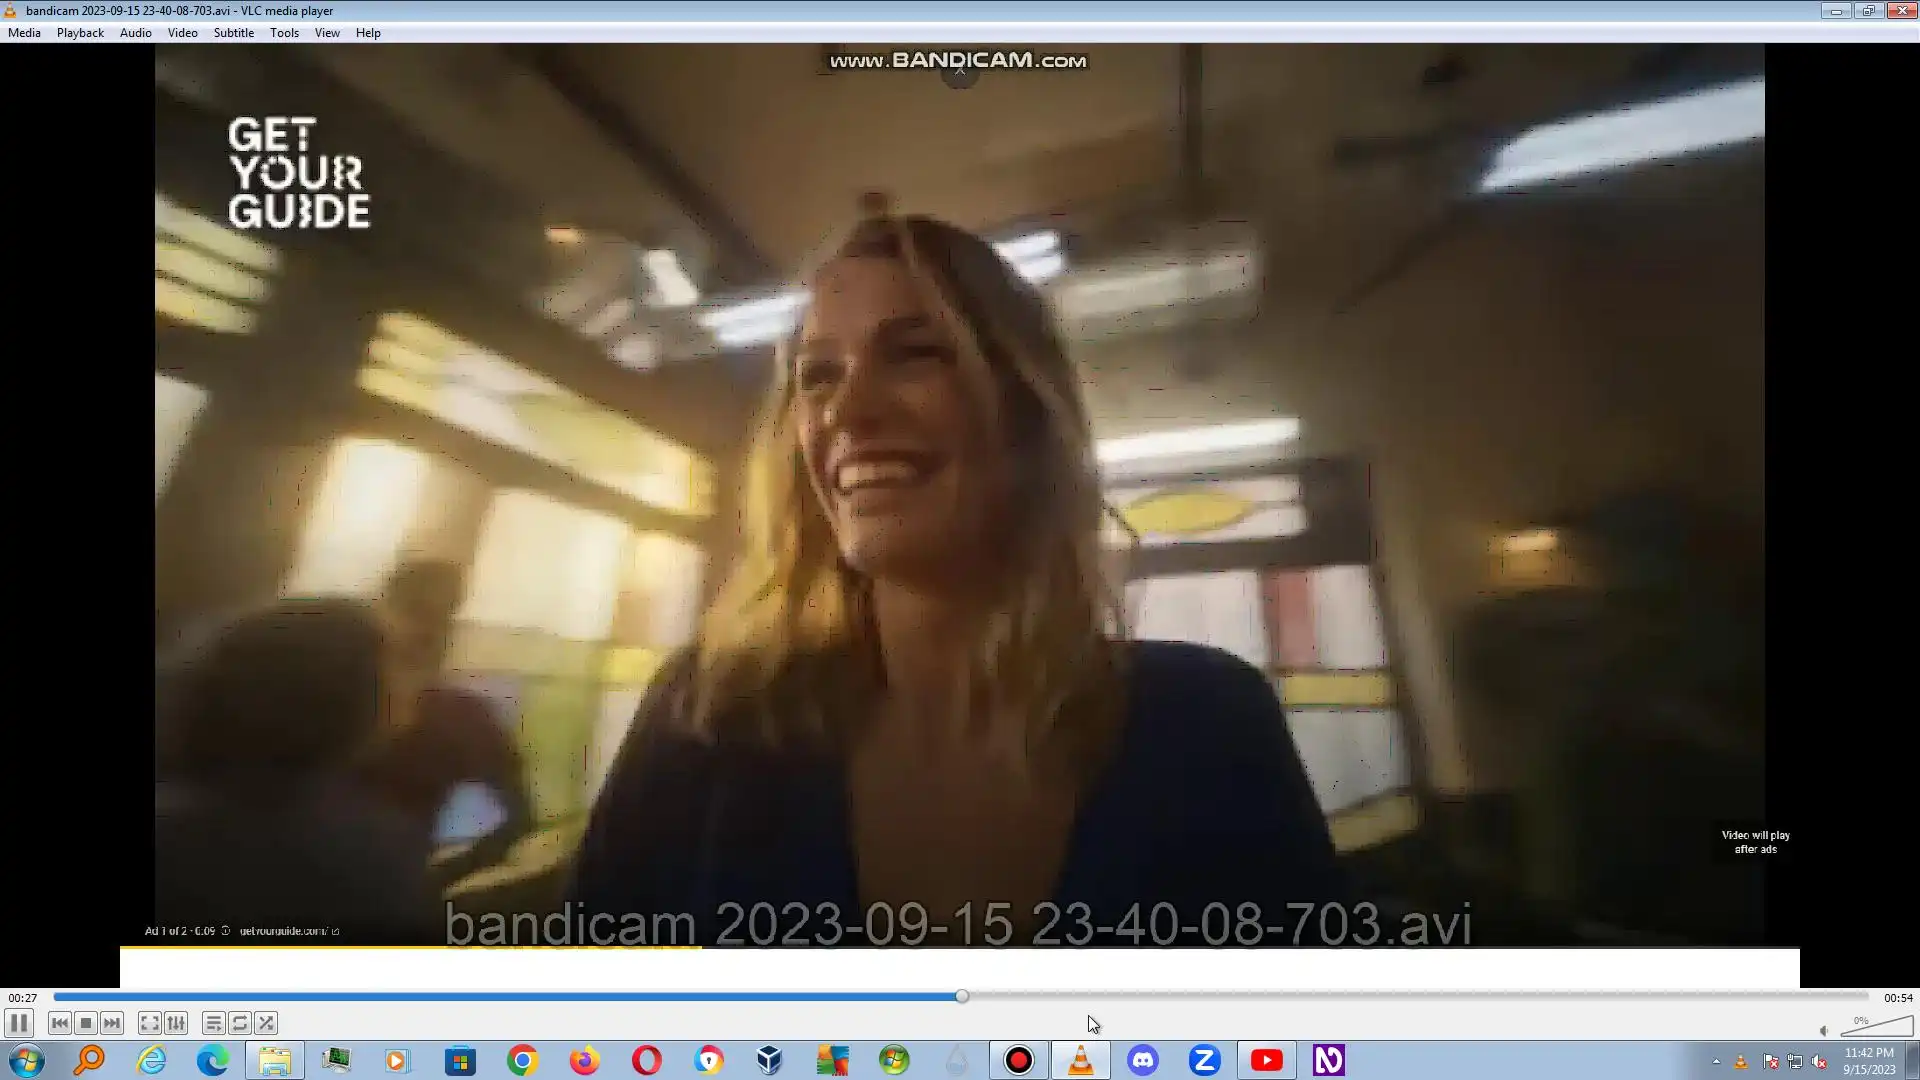Expand the Audio menu
1920x1080 pixels.
click(135, 33)
